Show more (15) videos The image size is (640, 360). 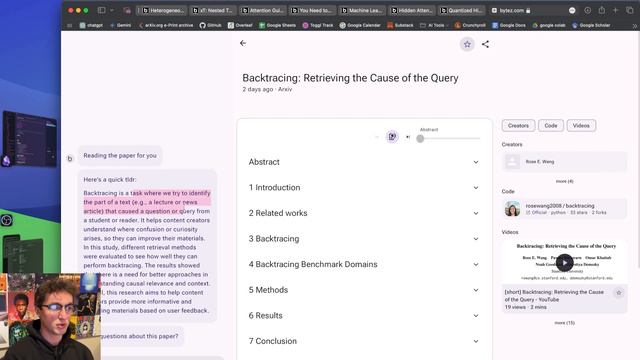point(564,323)
